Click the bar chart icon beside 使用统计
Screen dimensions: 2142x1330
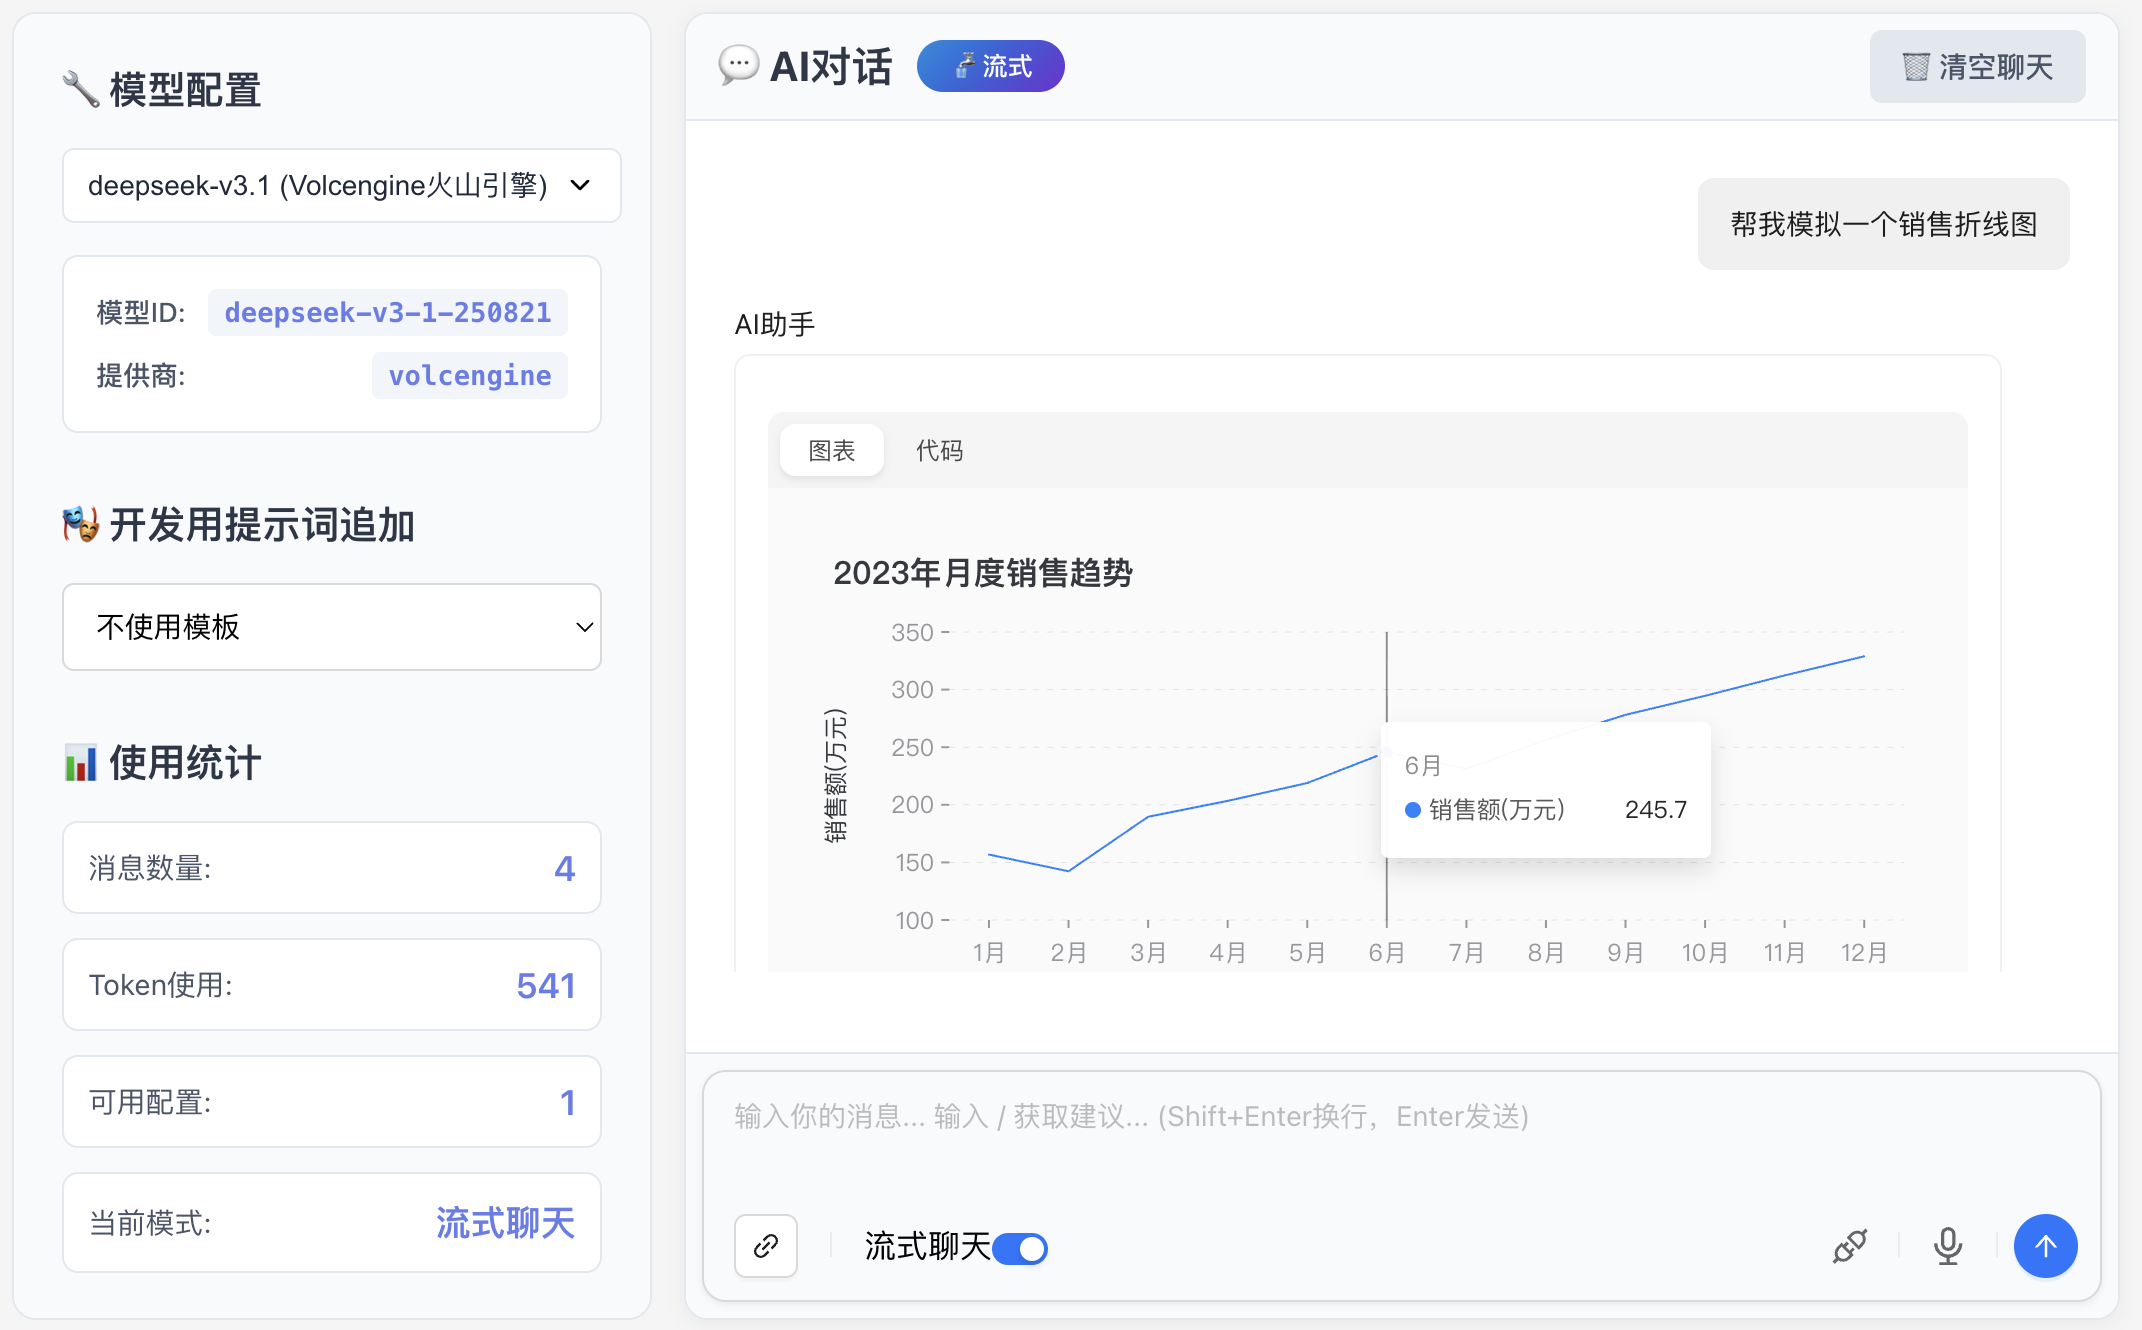(80, 763)
